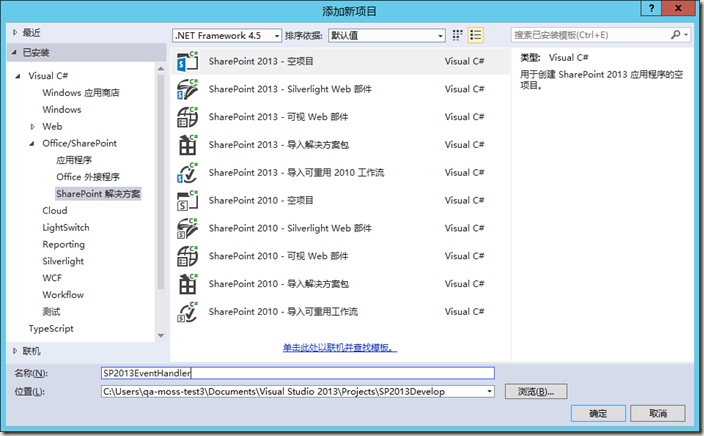Screen dimensions: 704x436
Task: Click the SharePoint 2010 导入可重用工作流 icon
Action: pos(188,312)
